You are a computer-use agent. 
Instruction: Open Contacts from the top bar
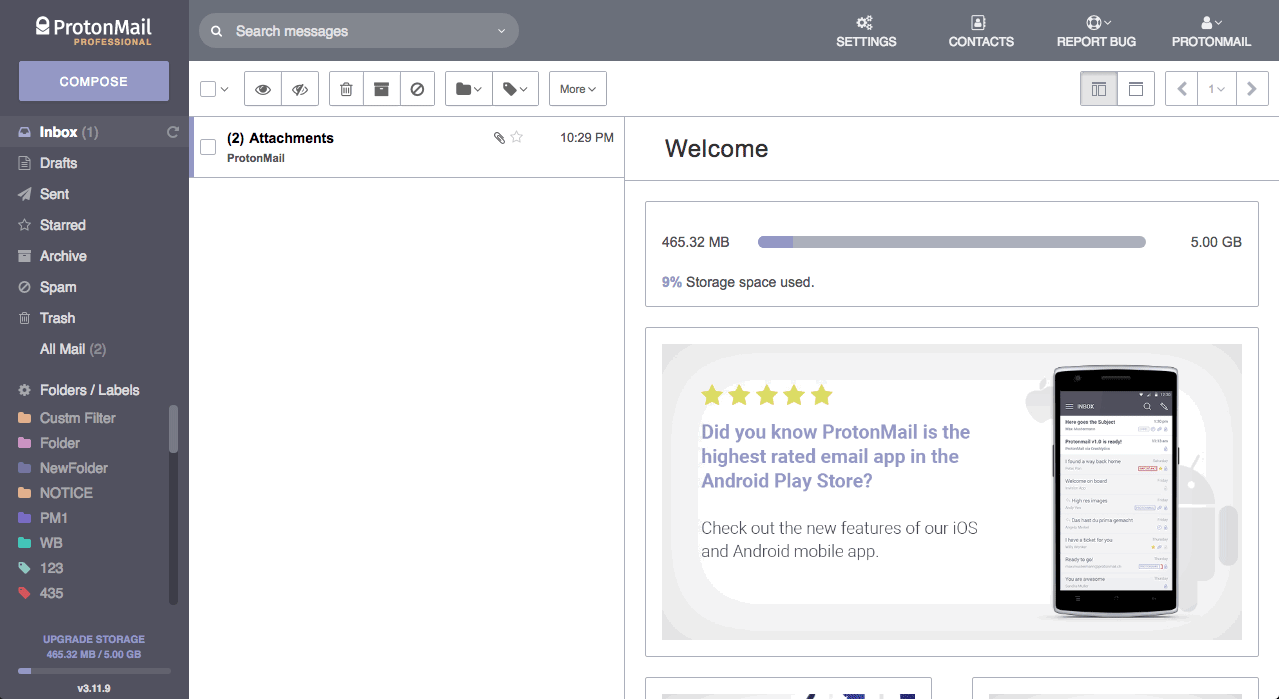pos(981,31)
